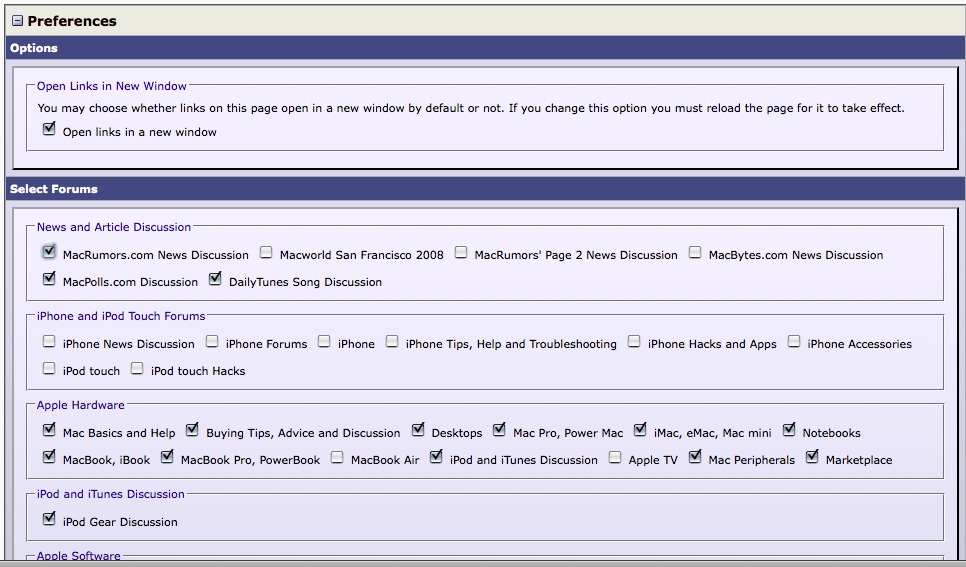Disable DailyTunes Song Discussion
Image resolution: width=966 pixels, height=567 pixels.
[215, 279]
